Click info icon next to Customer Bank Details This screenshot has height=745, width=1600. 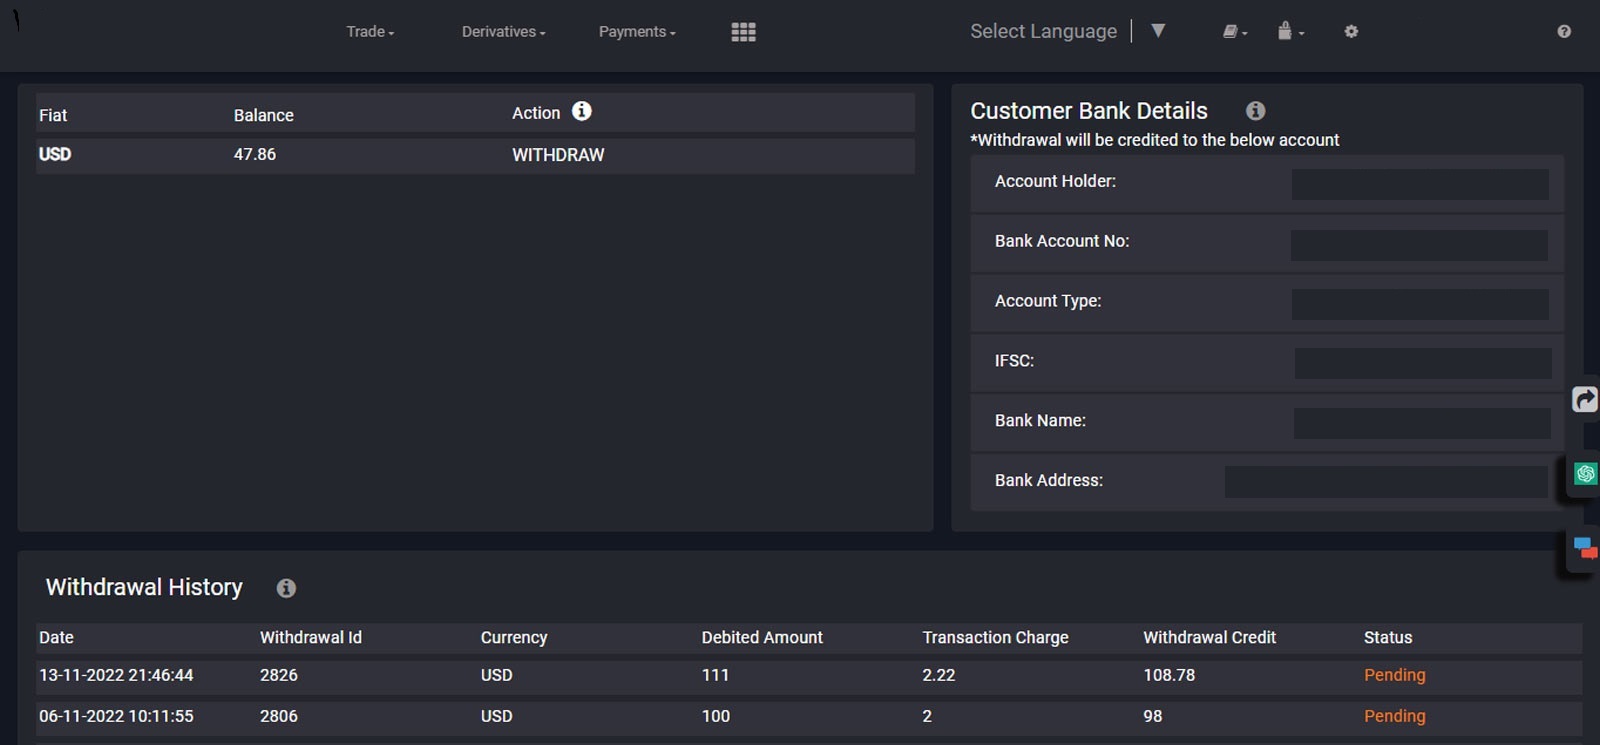coord(1255,111)
